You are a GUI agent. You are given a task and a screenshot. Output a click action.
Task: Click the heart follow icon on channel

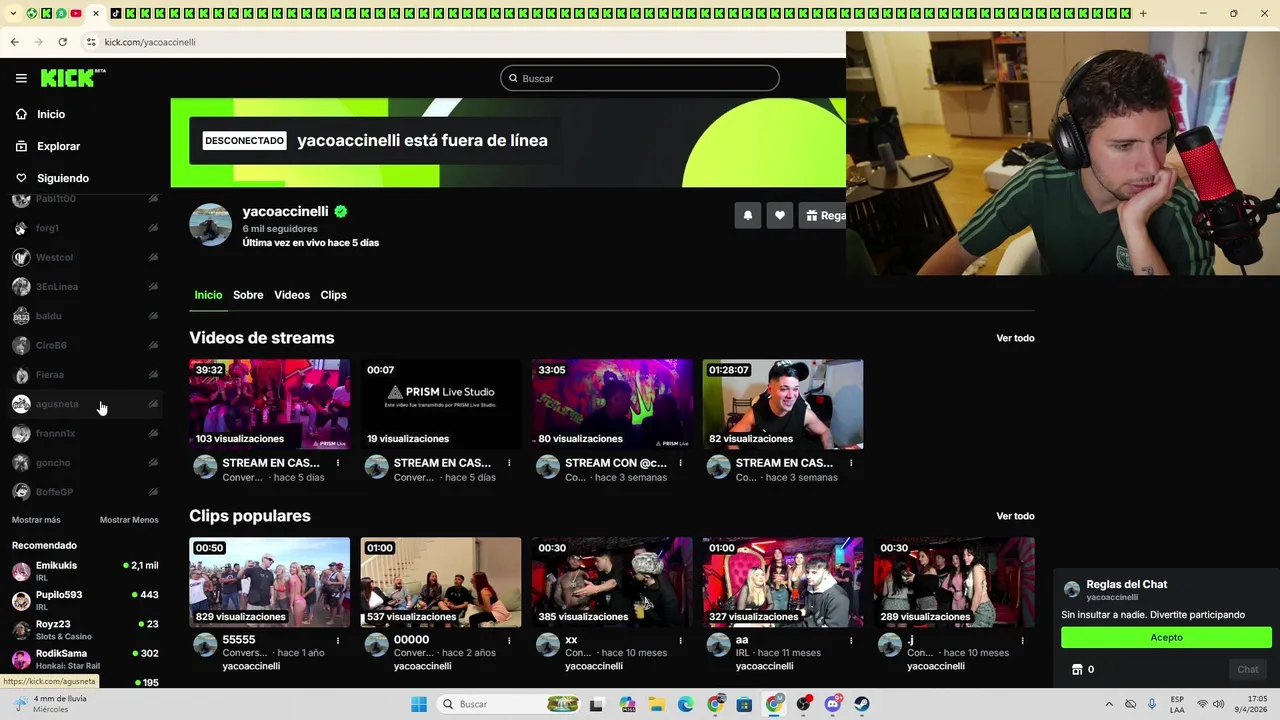click(x=780, y=215)
